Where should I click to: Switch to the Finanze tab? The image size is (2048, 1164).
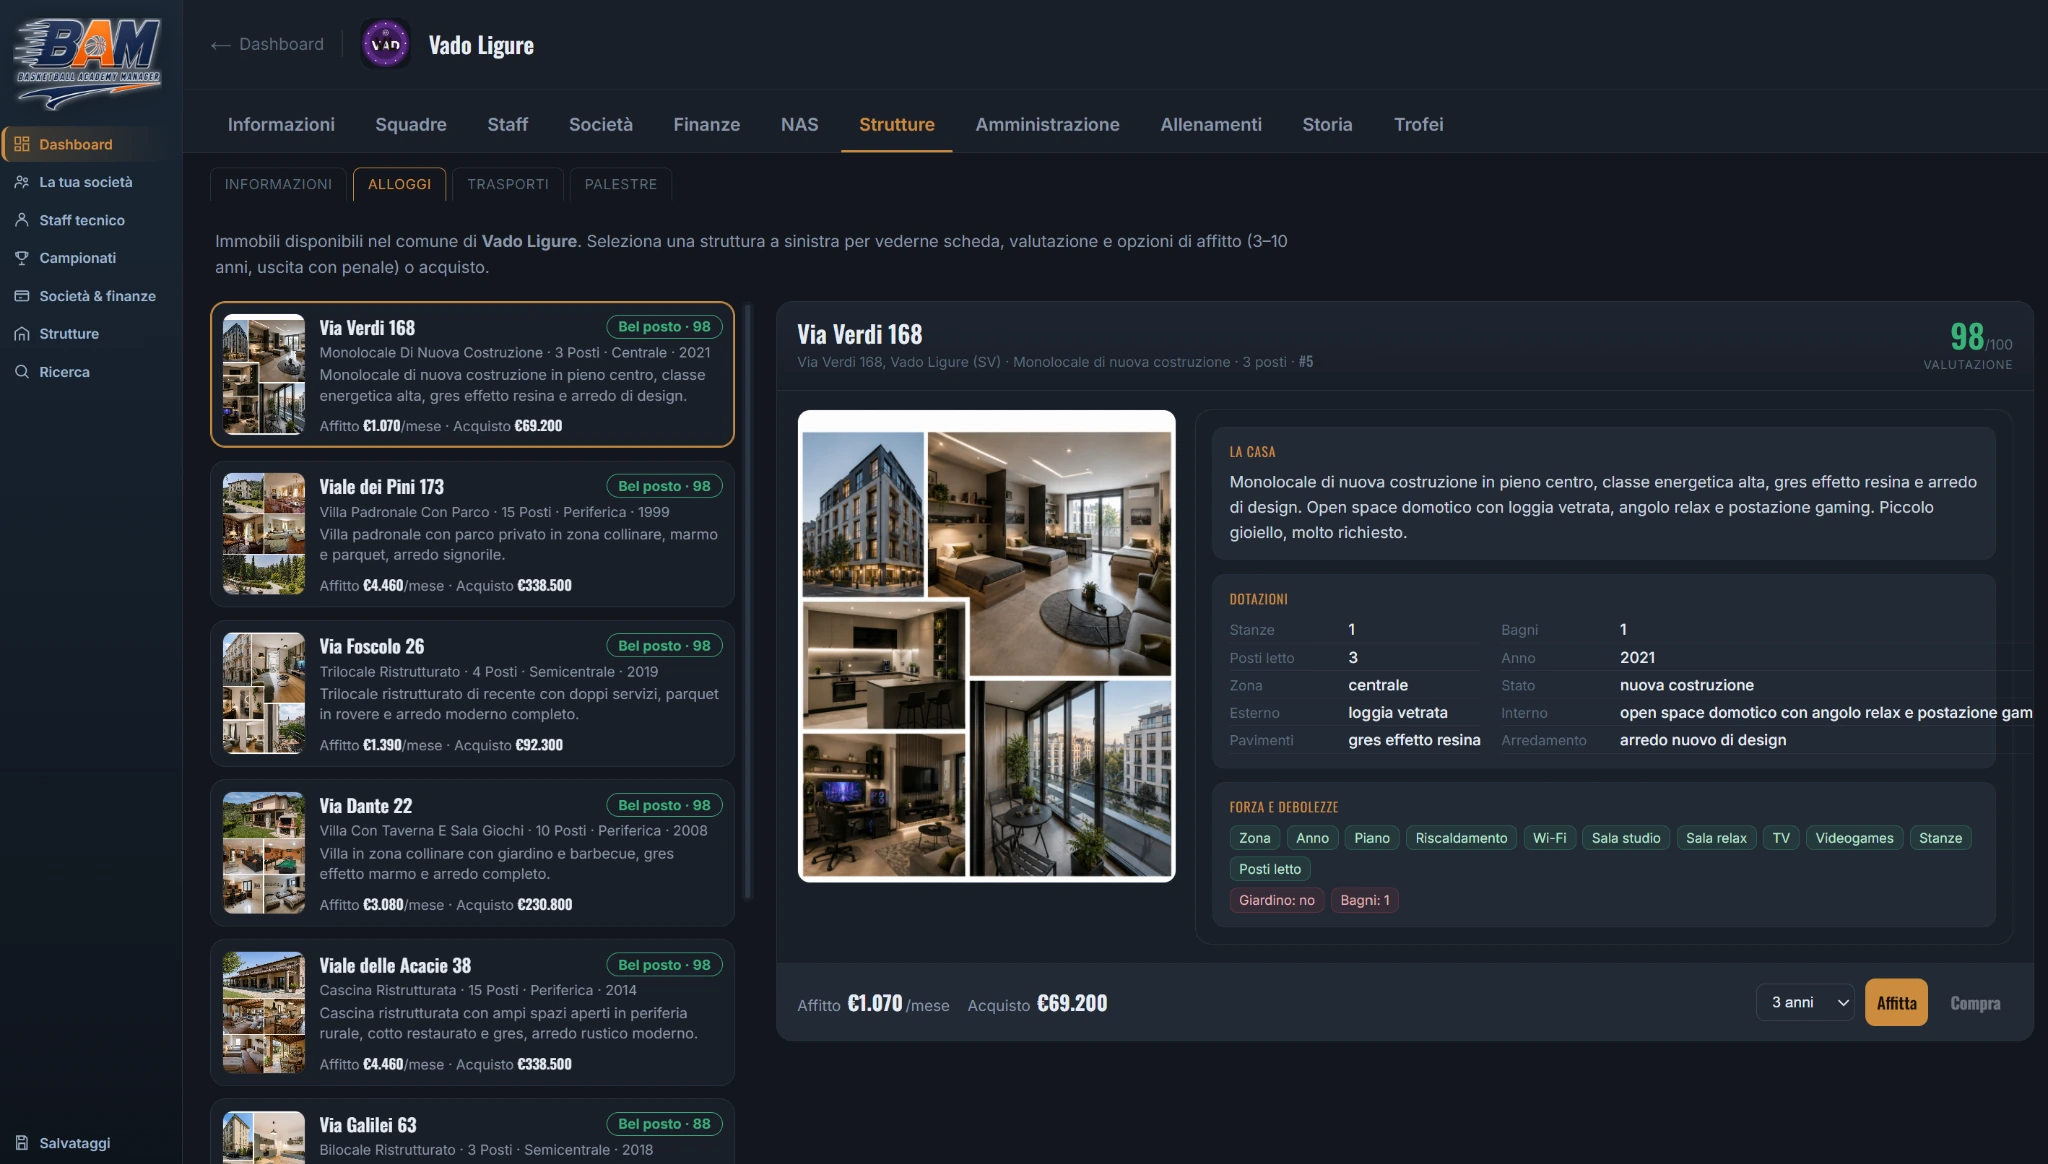pos(706,124)
